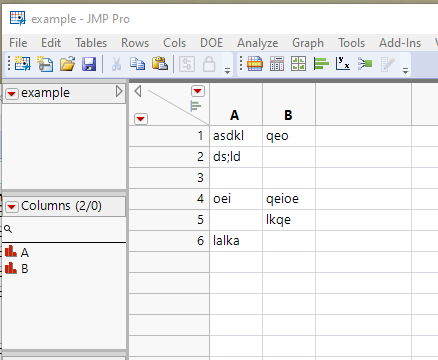Screen dimensions: 438x360
Task: Click cell containing lalka
Action: pos(236,241)
